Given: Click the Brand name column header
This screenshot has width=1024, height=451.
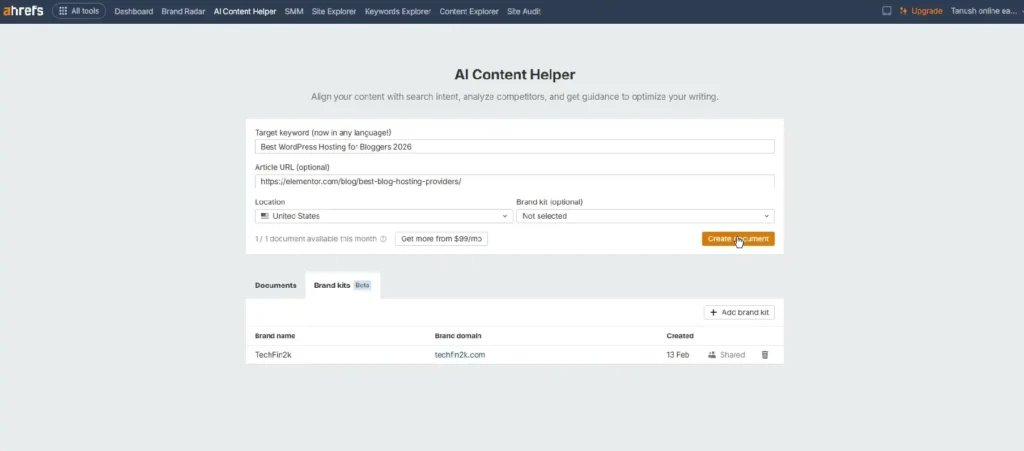Looking at the screenshot, I should (275, 336).
